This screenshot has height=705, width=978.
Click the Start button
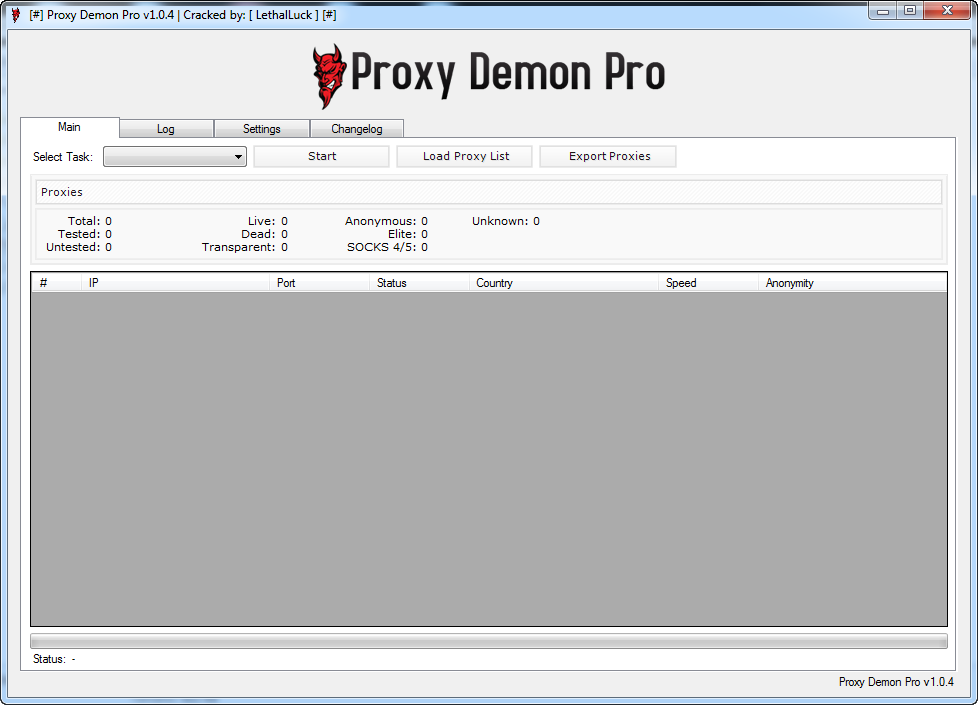tap(322, 157)
